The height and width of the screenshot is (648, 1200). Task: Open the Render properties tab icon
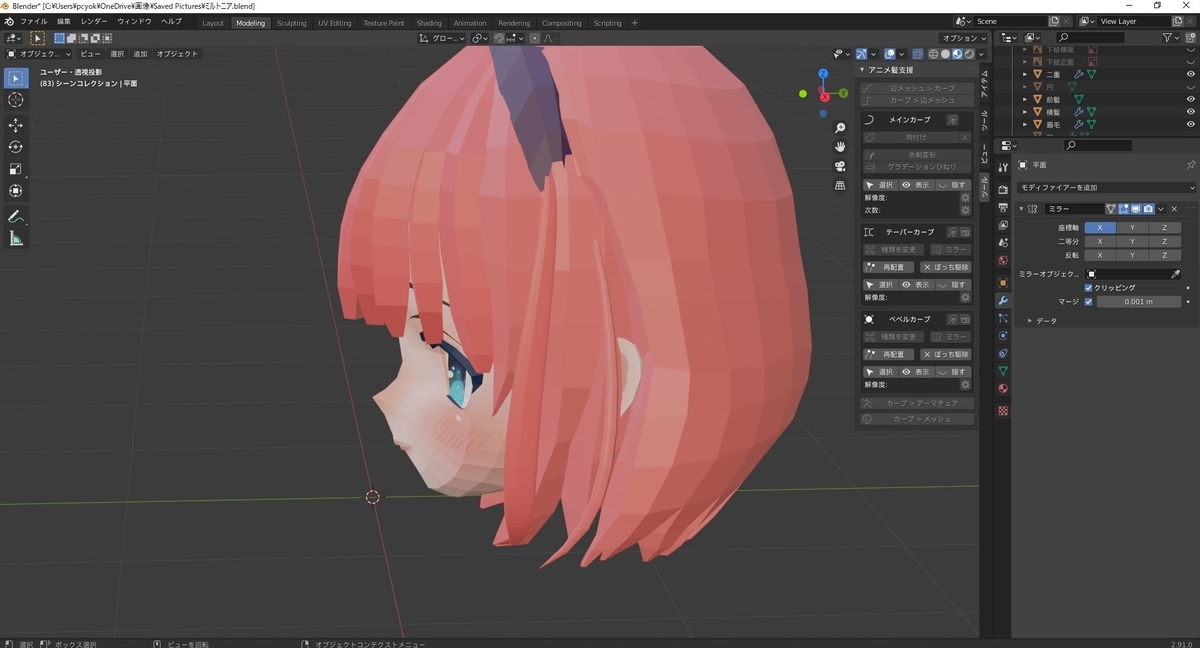1003,190
